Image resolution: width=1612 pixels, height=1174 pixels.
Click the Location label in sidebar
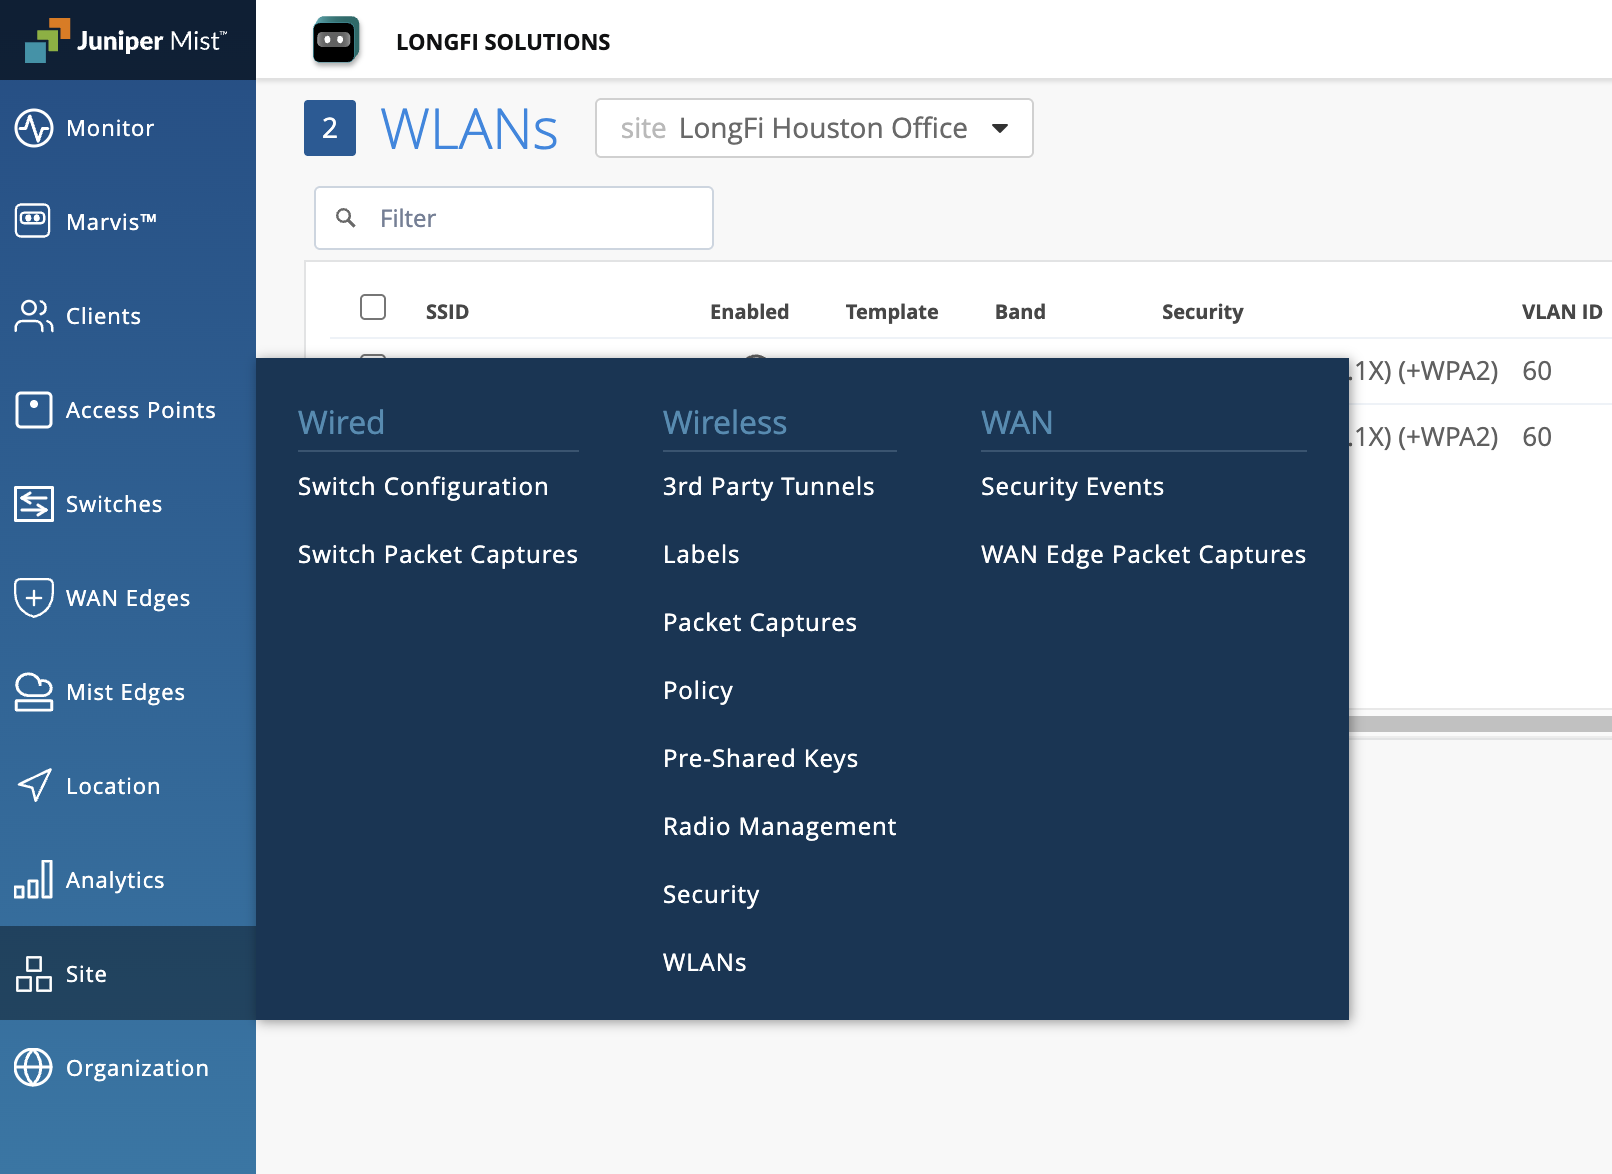pos(113,786)
